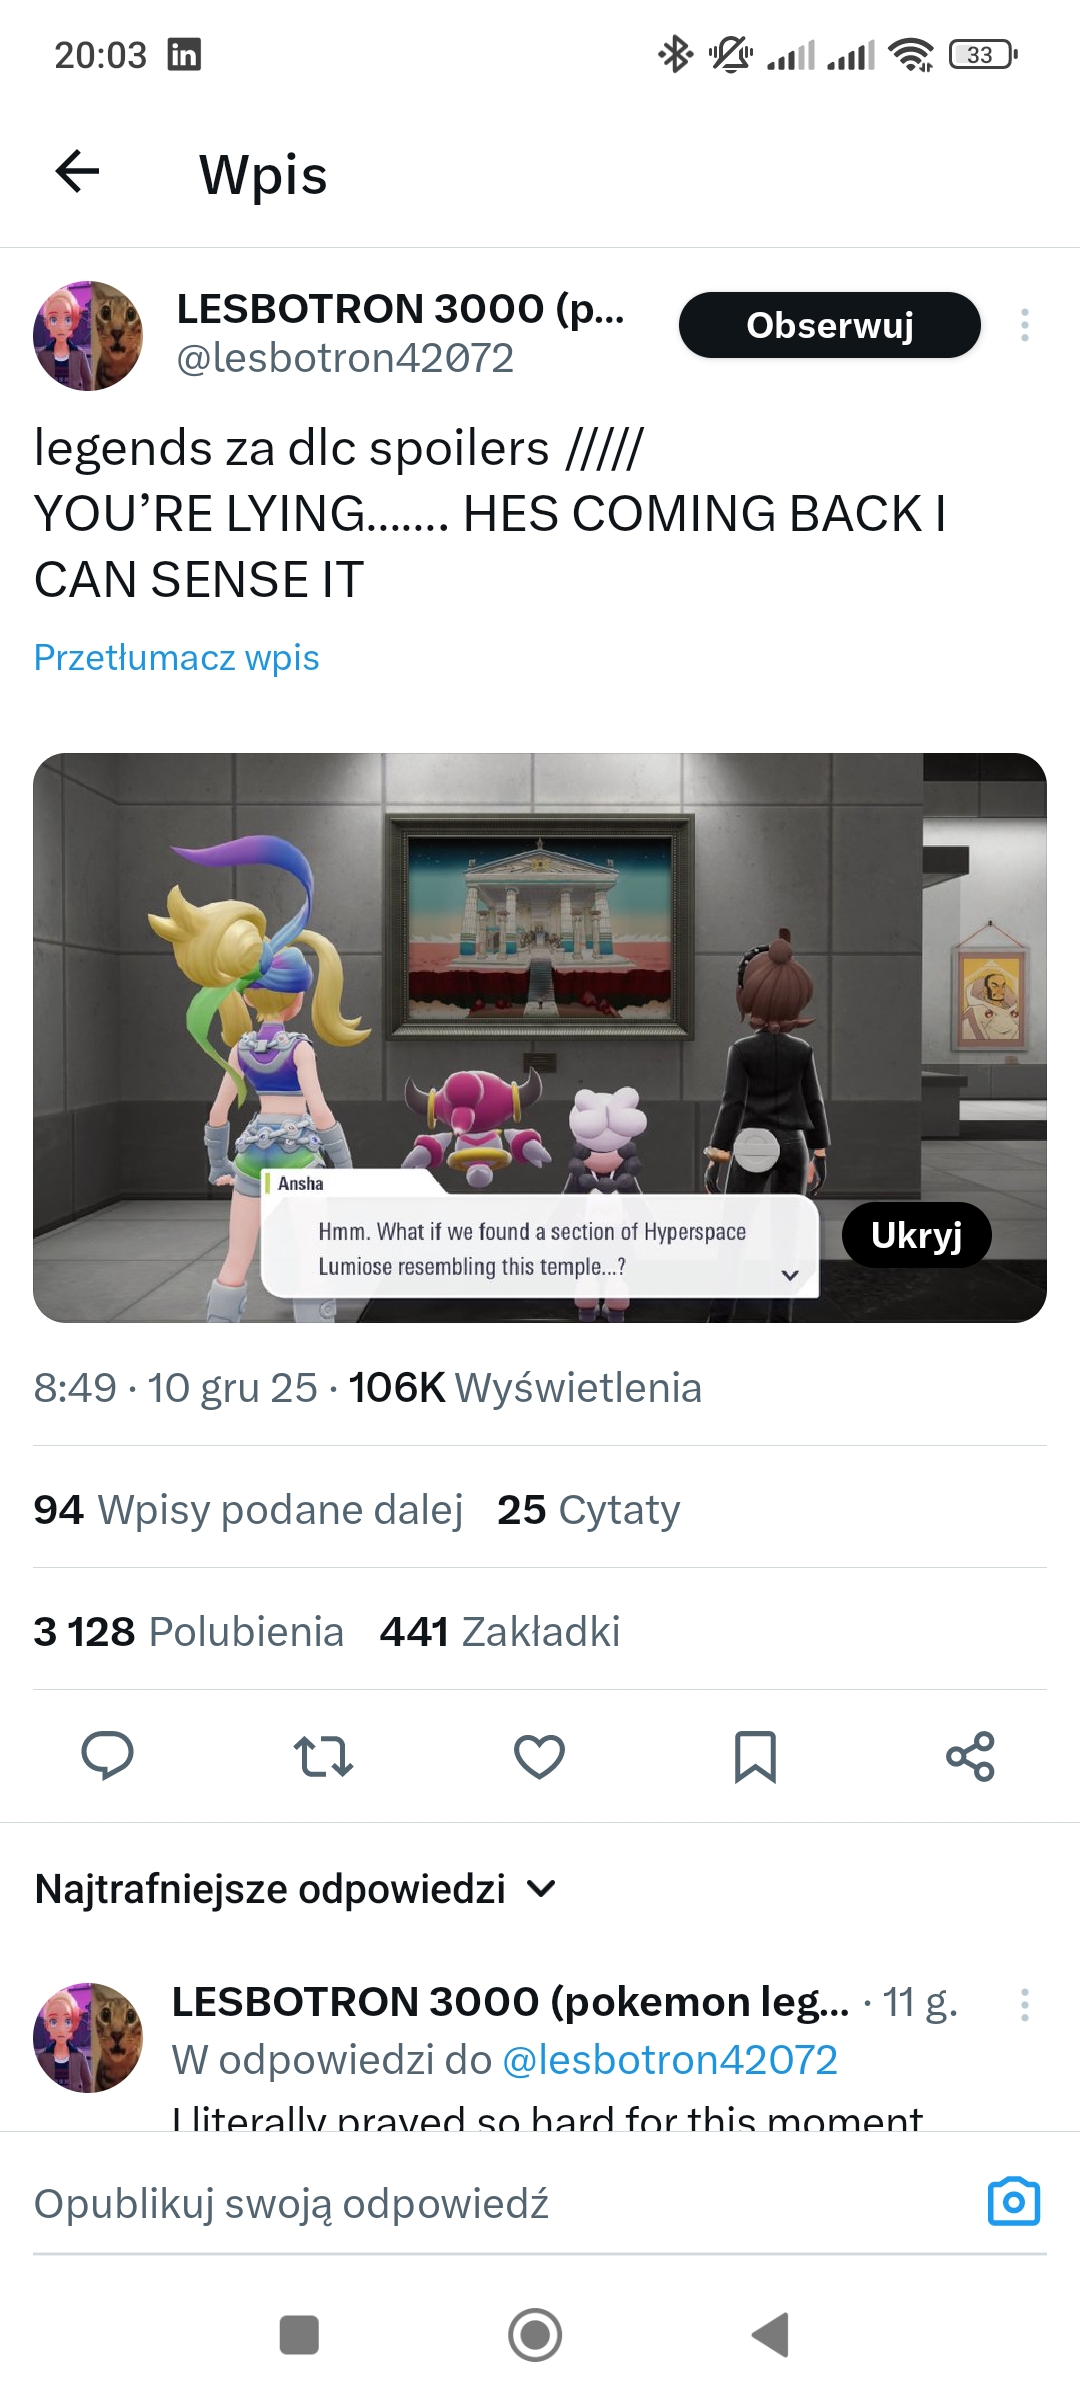Expand the dialogue box down chevron
Image resolution: width=1080 pixels, height=2400 pixels.
click(x=790, y=1275)
